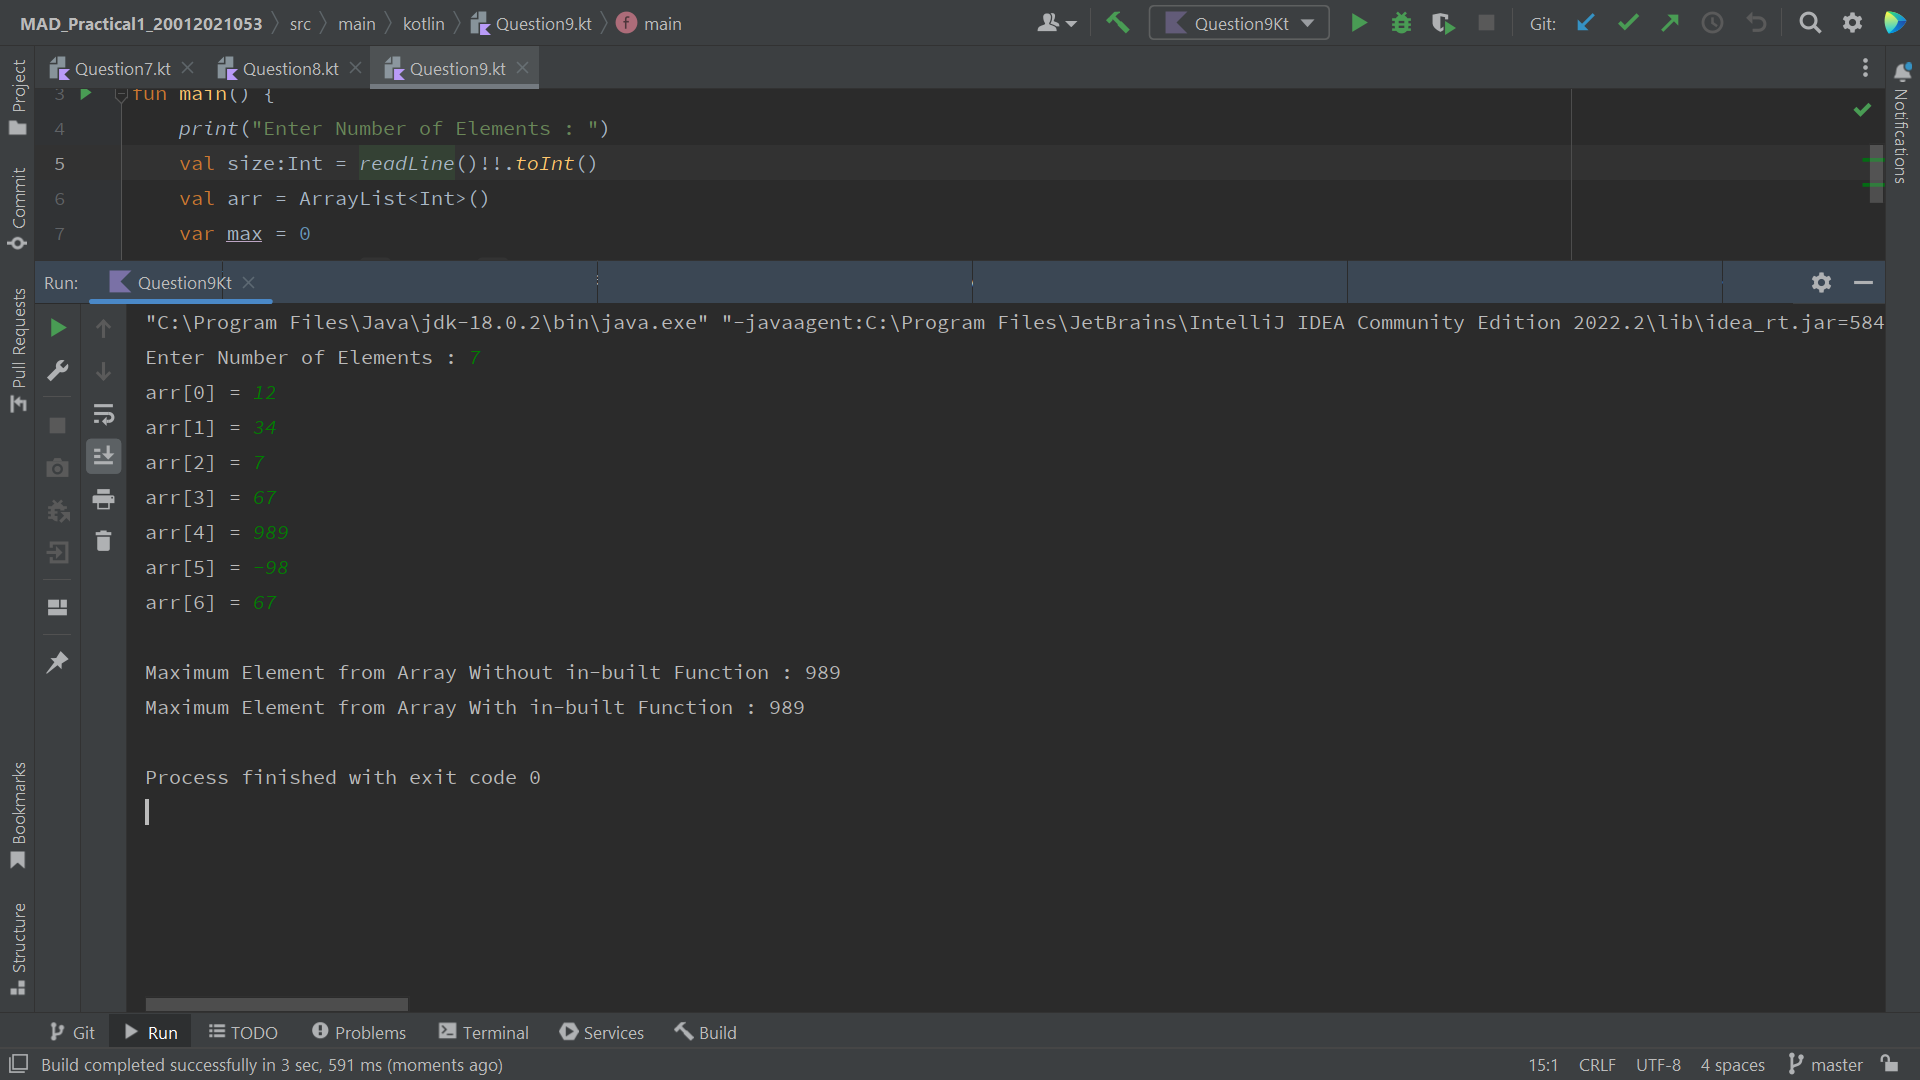Image resolution: width=1920 pixels, height=1080 pixels.
Task: Toggle soft-wrap in console
Action: click(103, 414)
